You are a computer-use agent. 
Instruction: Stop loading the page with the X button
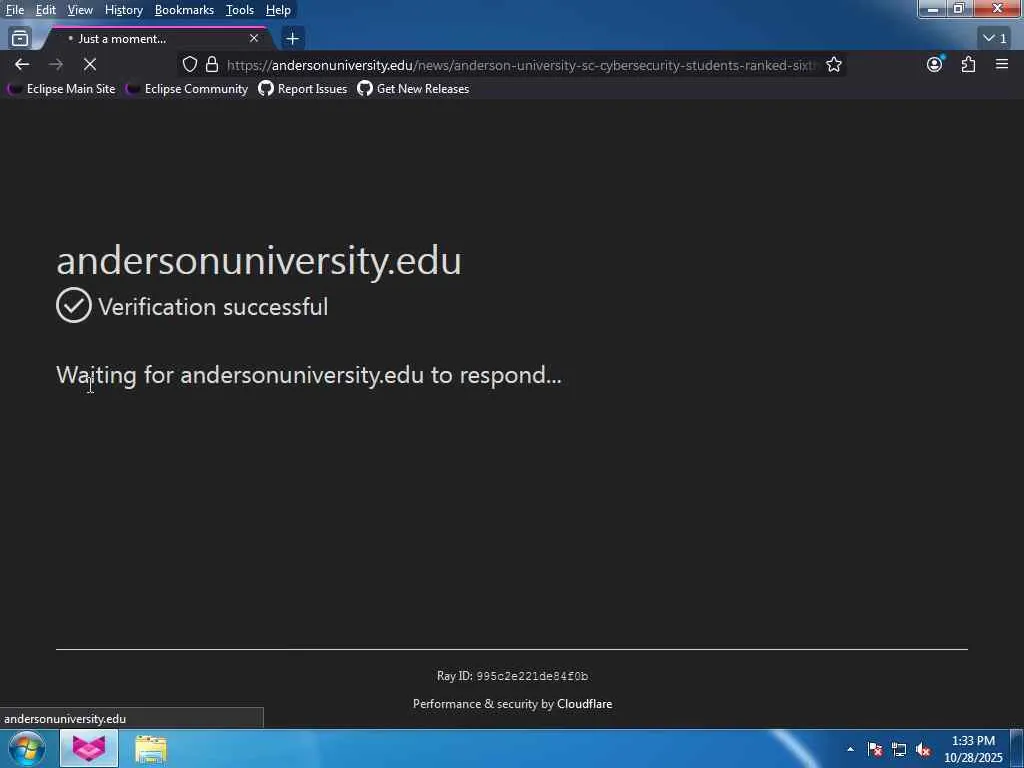89,64
